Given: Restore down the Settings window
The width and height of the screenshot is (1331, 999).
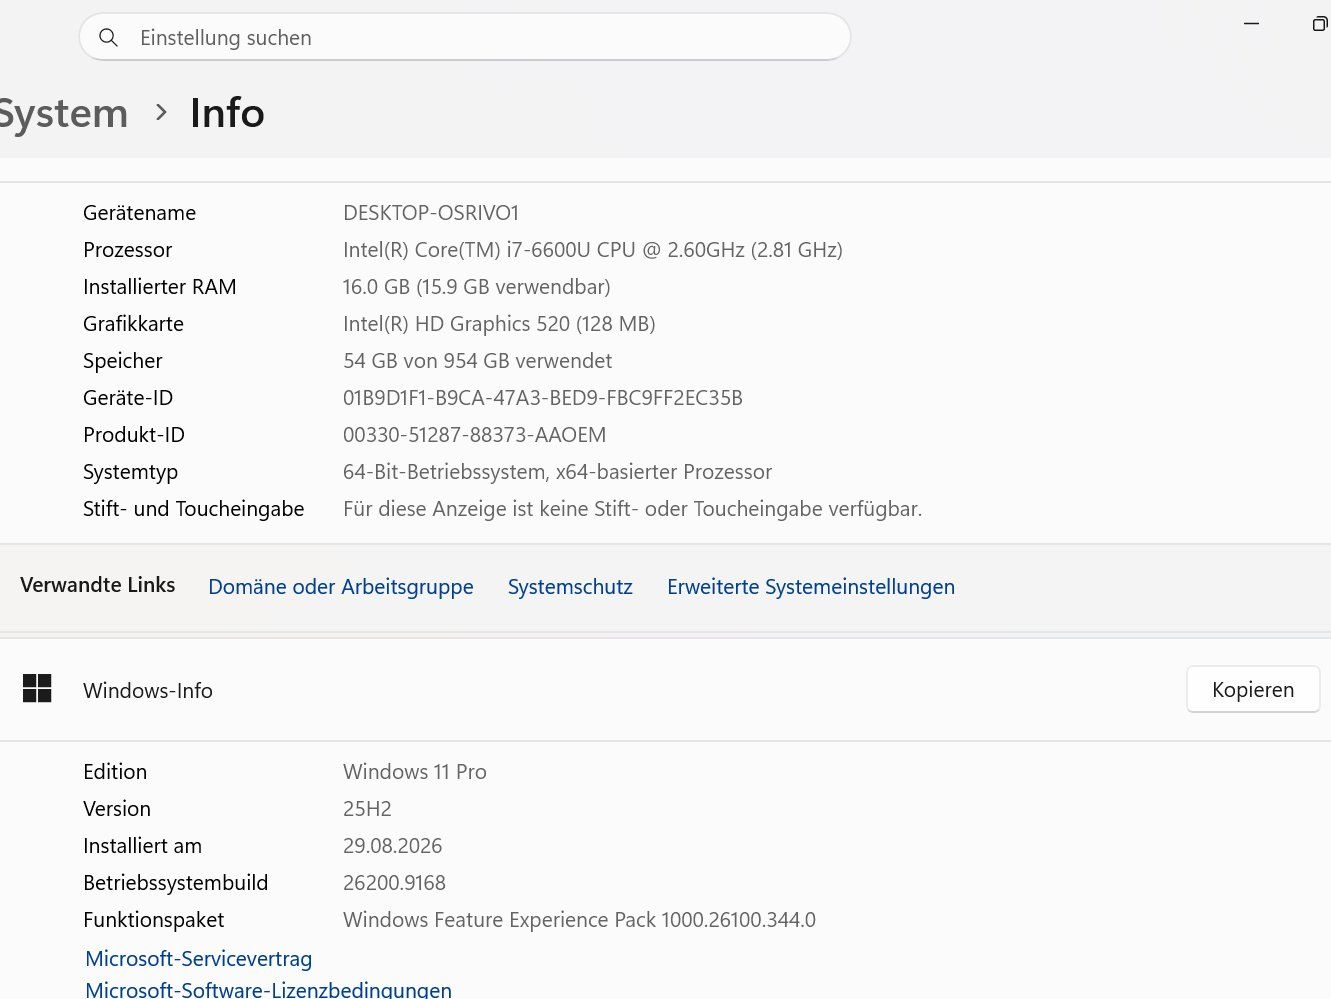Looking at the screenshot, I should point(1319,23).
